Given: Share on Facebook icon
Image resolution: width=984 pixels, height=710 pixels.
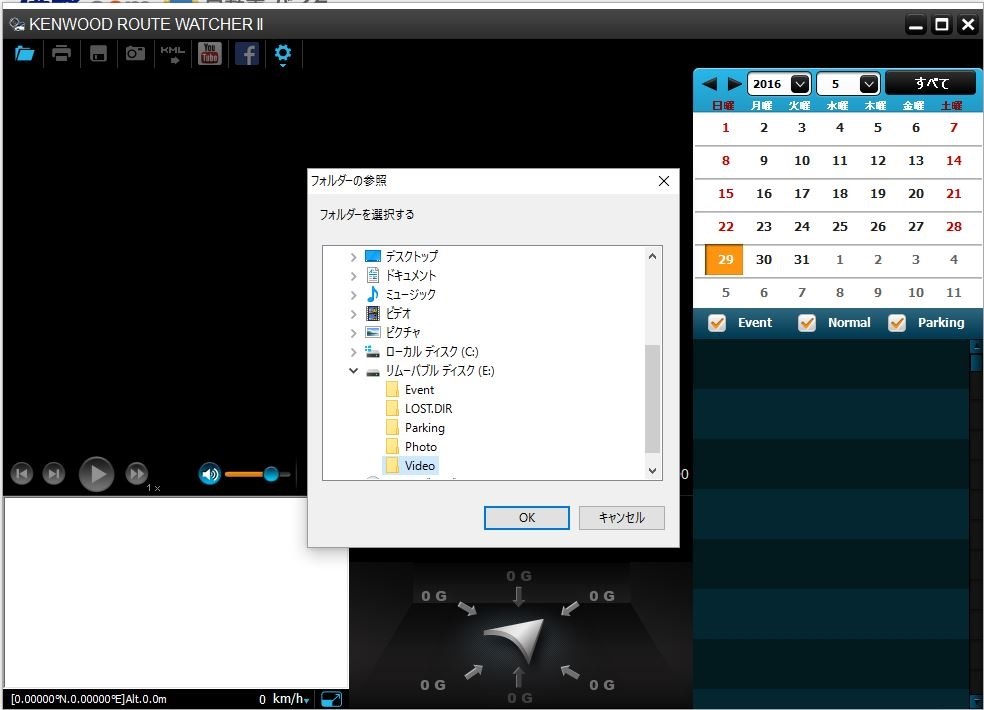Looking at the screenshot, I should (247, 54).
